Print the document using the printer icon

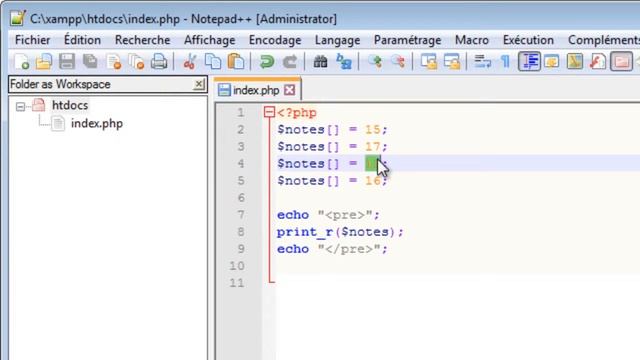(159, 62)
